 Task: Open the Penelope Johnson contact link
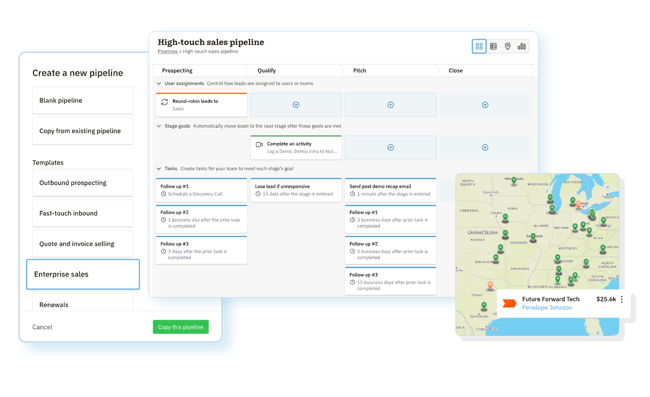547,307
